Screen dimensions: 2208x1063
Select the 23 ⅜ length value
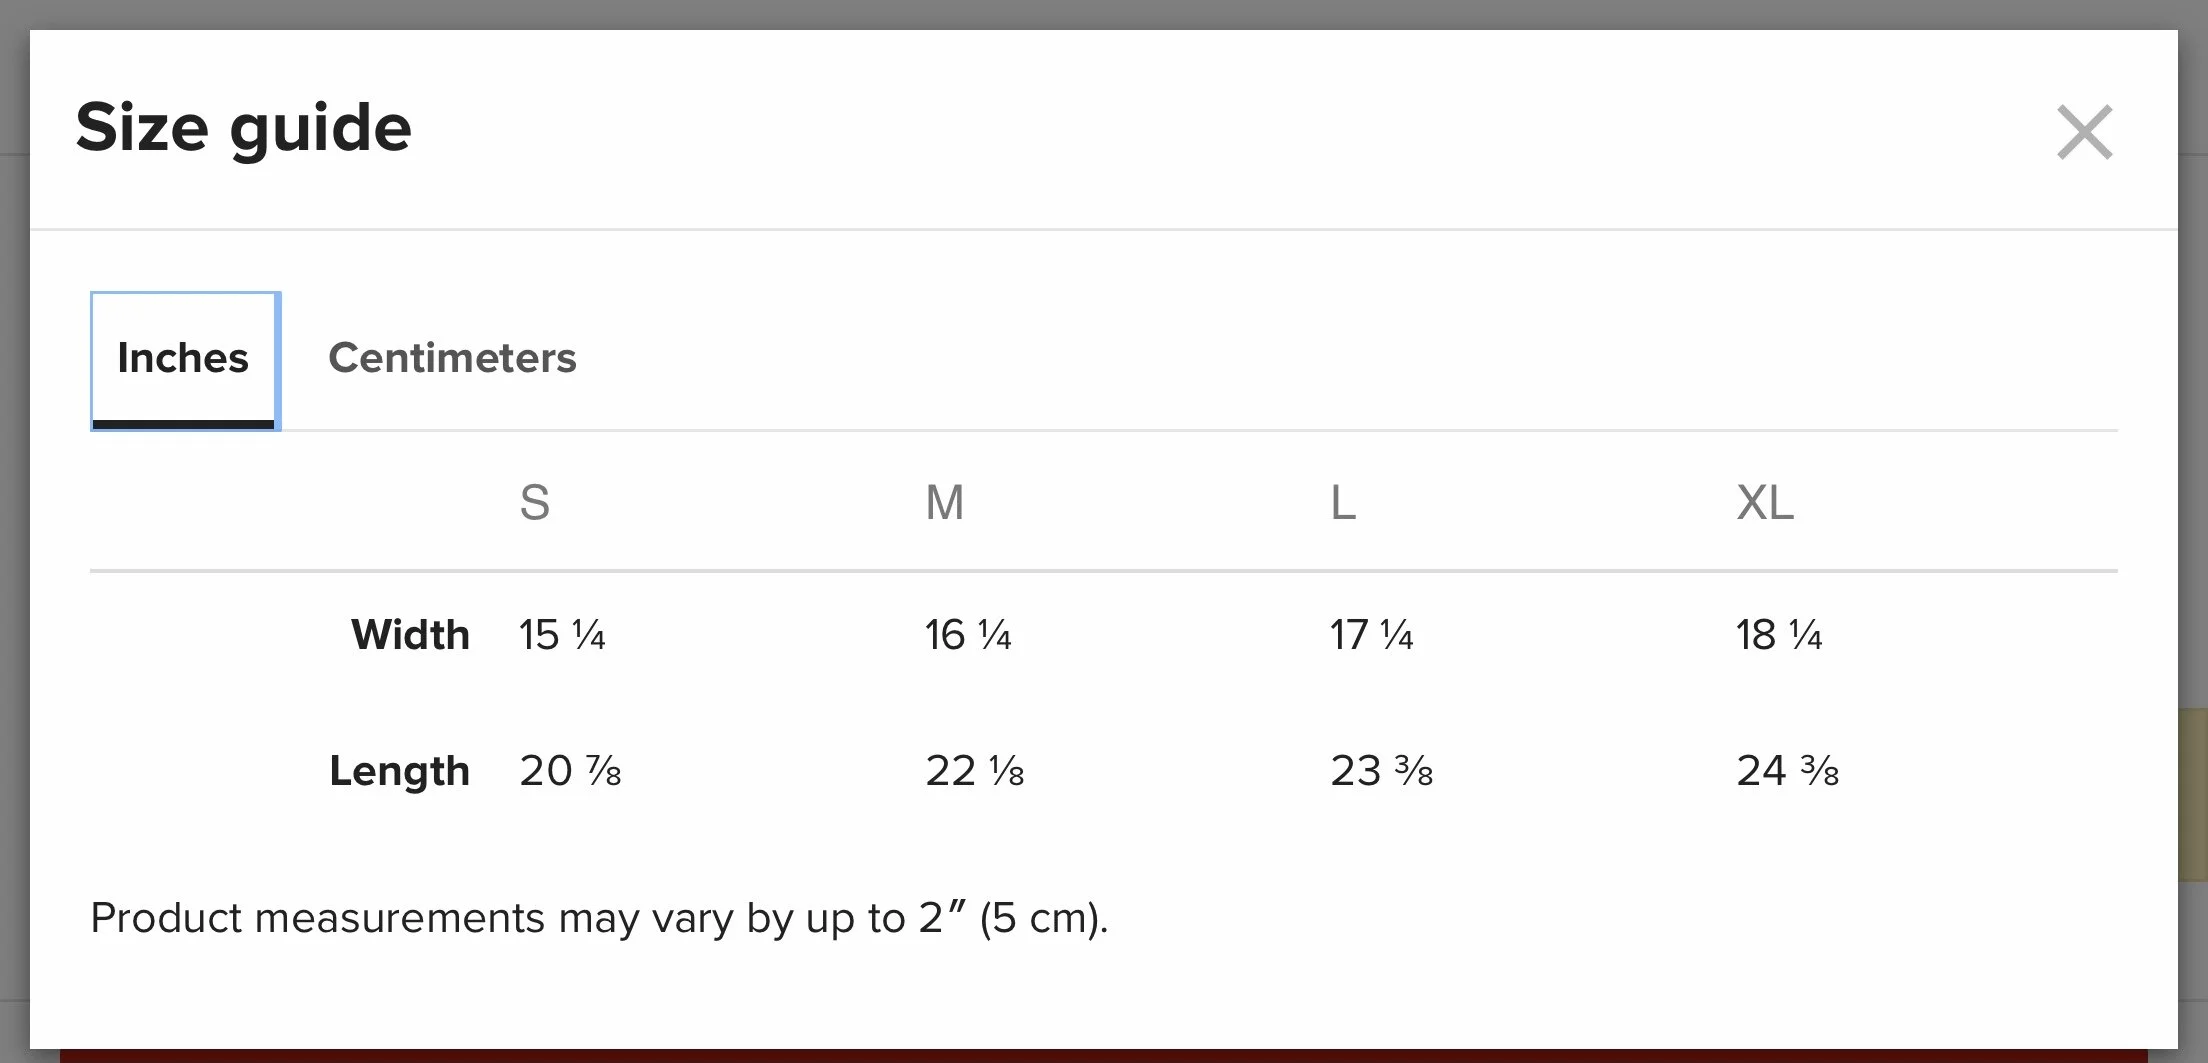(x=1382, y=771)
